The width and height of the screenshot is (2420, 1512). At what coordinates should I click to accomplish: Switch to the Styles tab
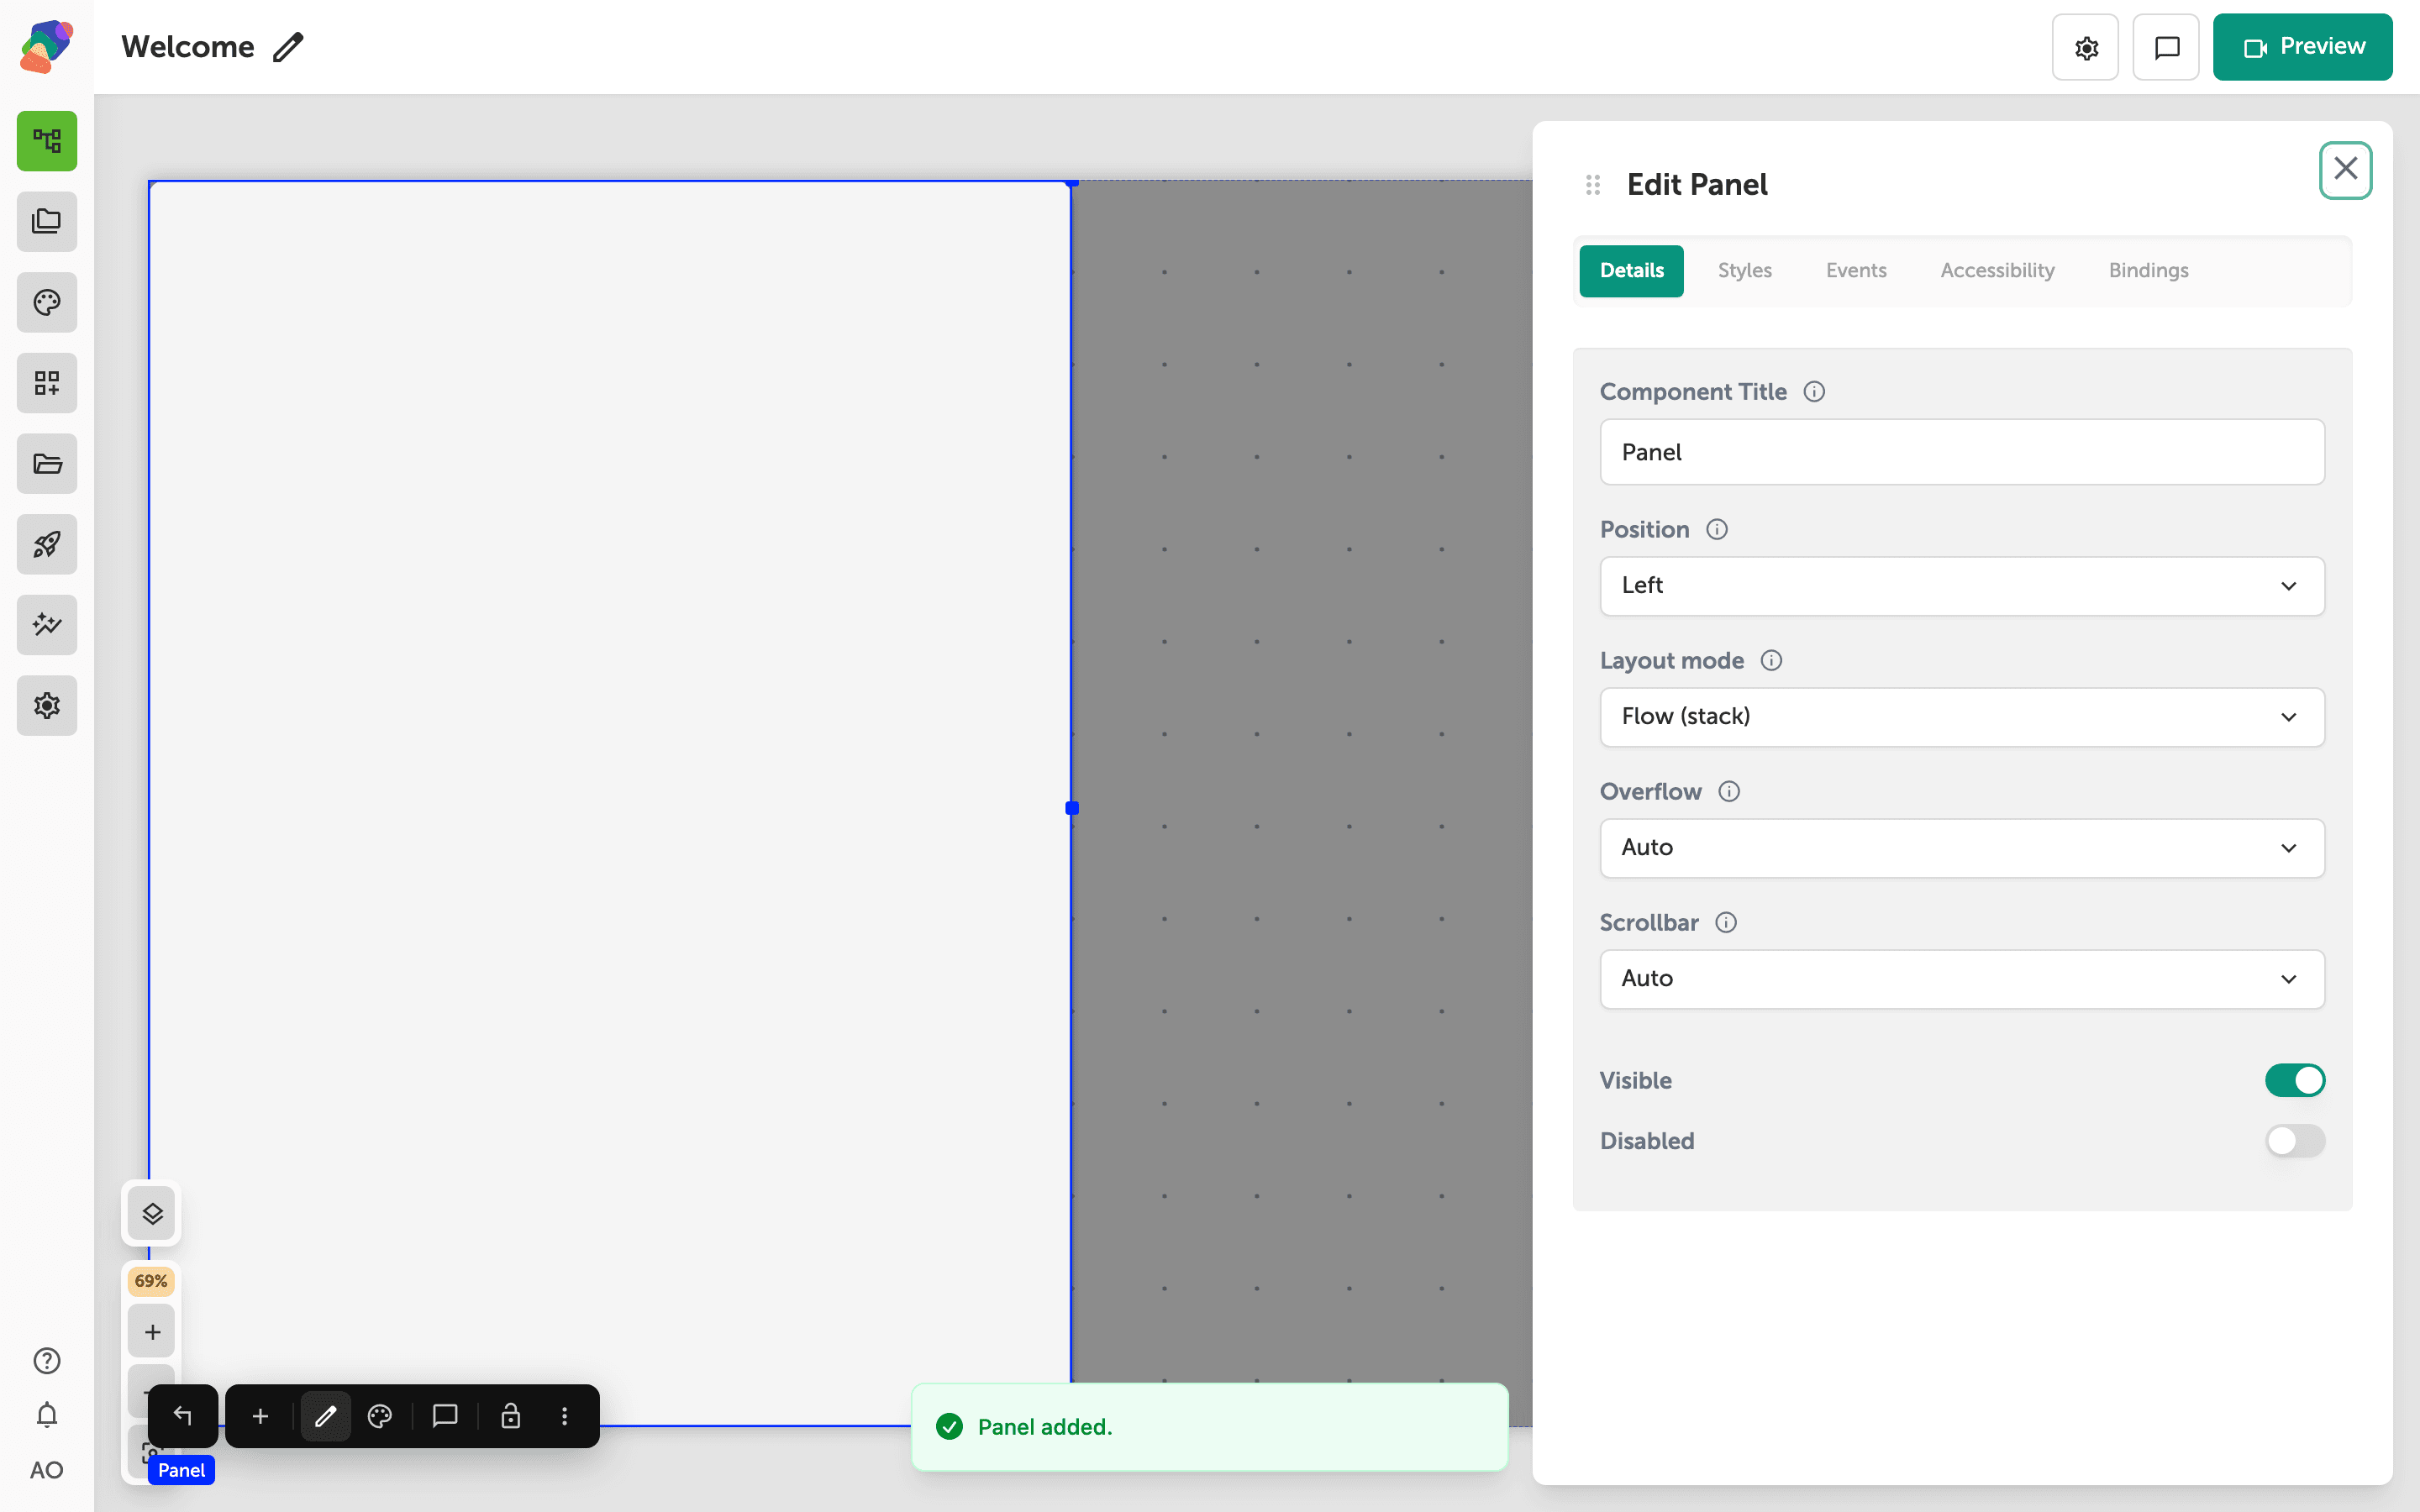point(1745,271)
